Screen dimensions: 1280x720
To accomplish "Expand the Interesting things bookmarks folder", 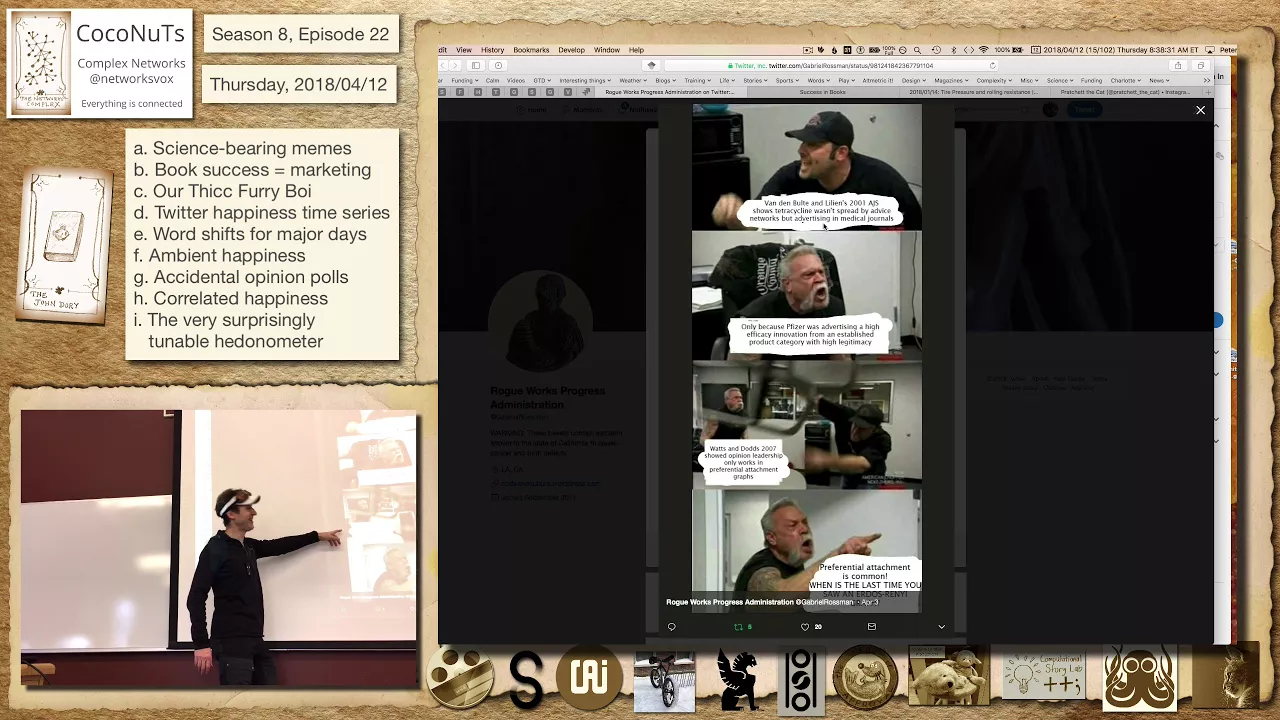I will [585, 81].
